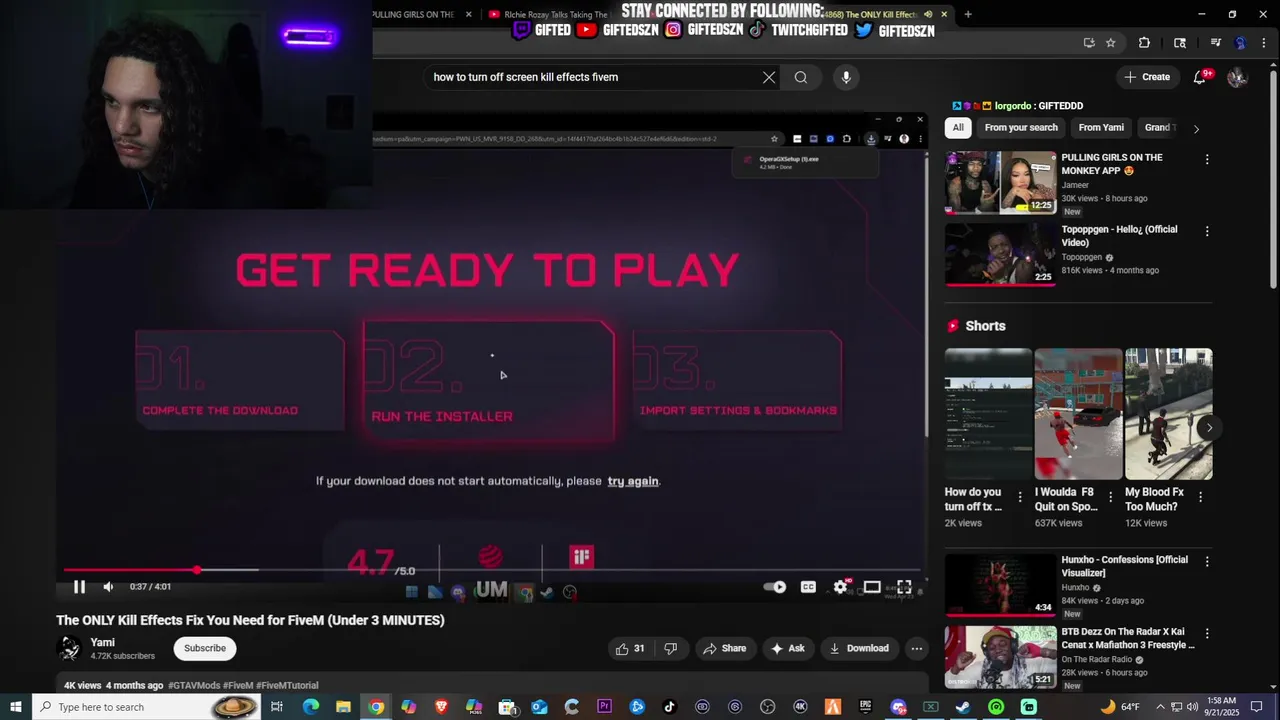The width and height of the screenshot is (1280, 720).
Task: Open options for "How do you turn off tx" short
Action: coord(1020,497)
